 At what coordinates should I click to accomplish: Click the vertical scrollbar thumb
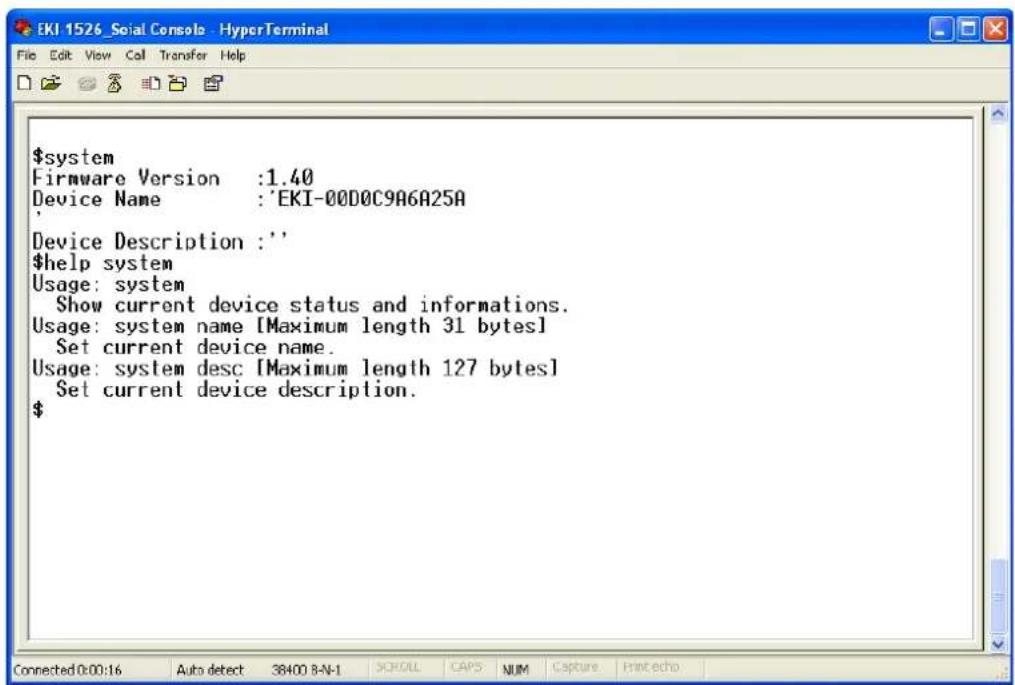(x=998, y=596)
